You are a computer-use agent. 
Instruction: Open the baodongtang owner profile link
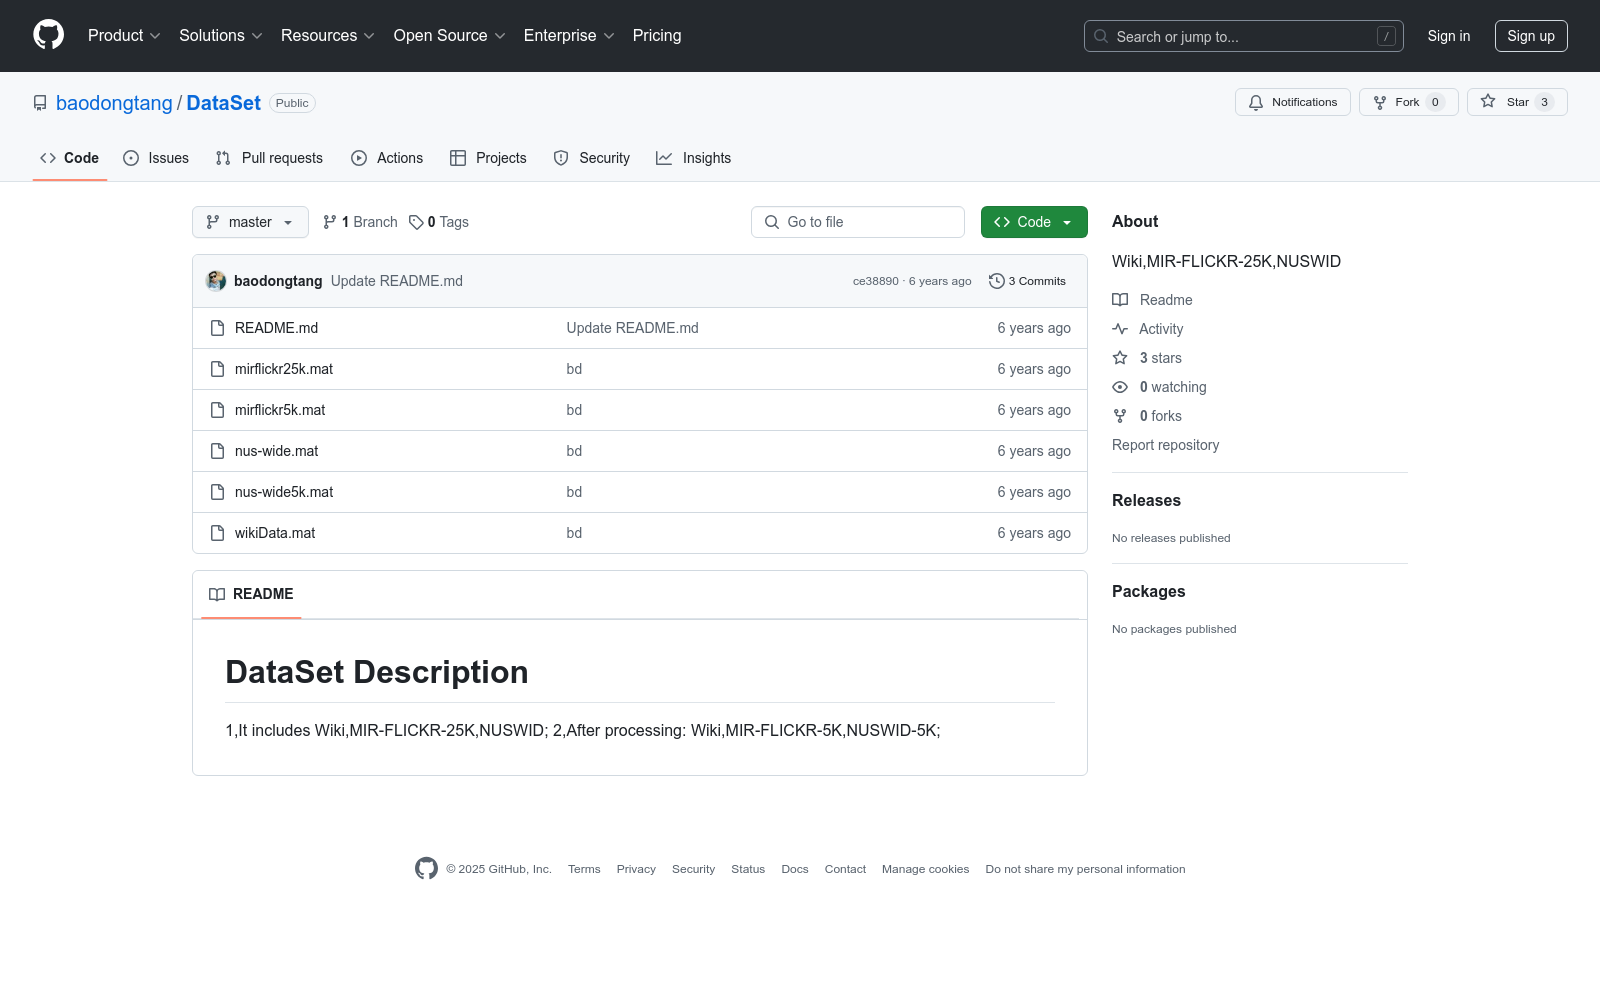(x=114, y=103)
